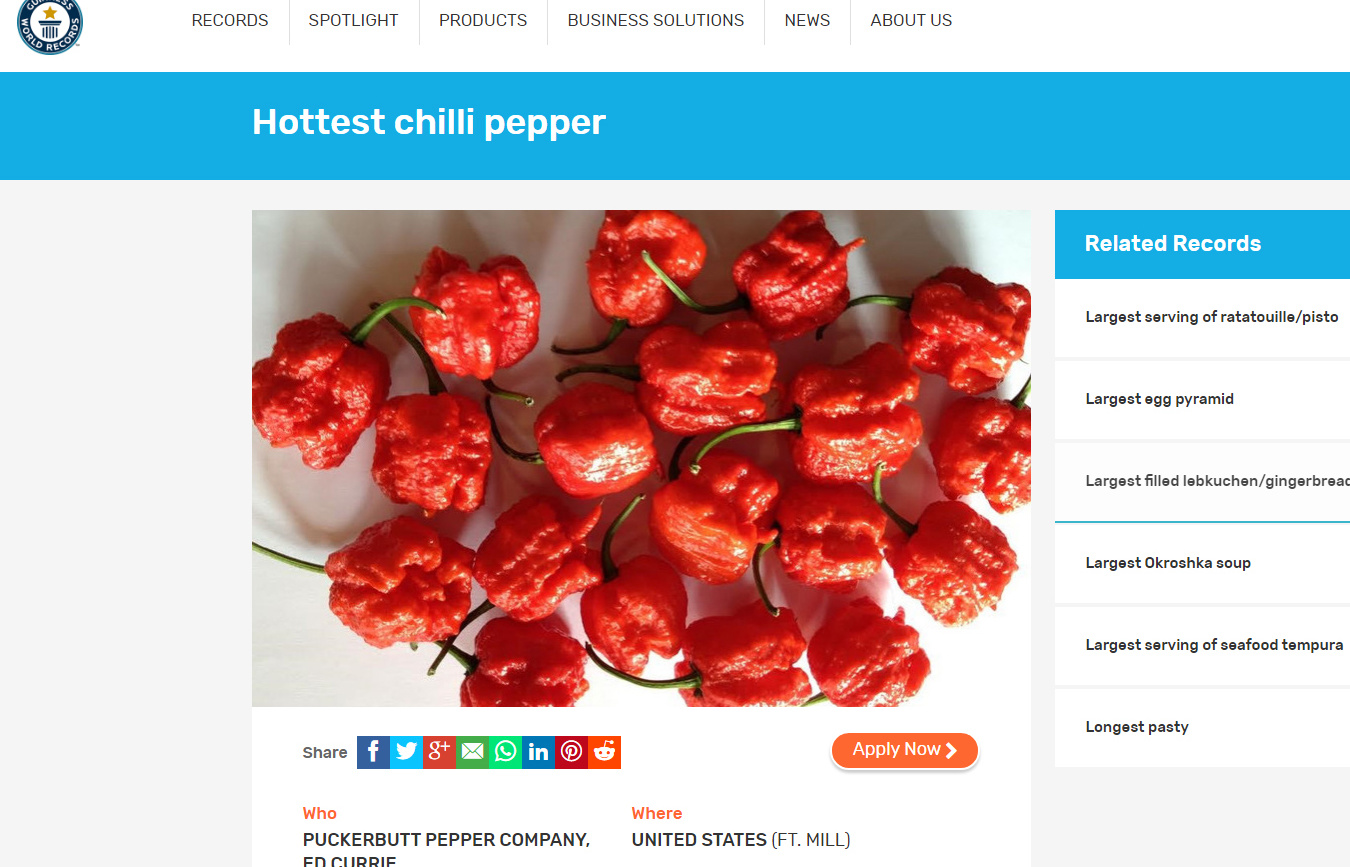1350x867 pixels.
Task: Open the Spotlight menu
Action: coord(353,20)
